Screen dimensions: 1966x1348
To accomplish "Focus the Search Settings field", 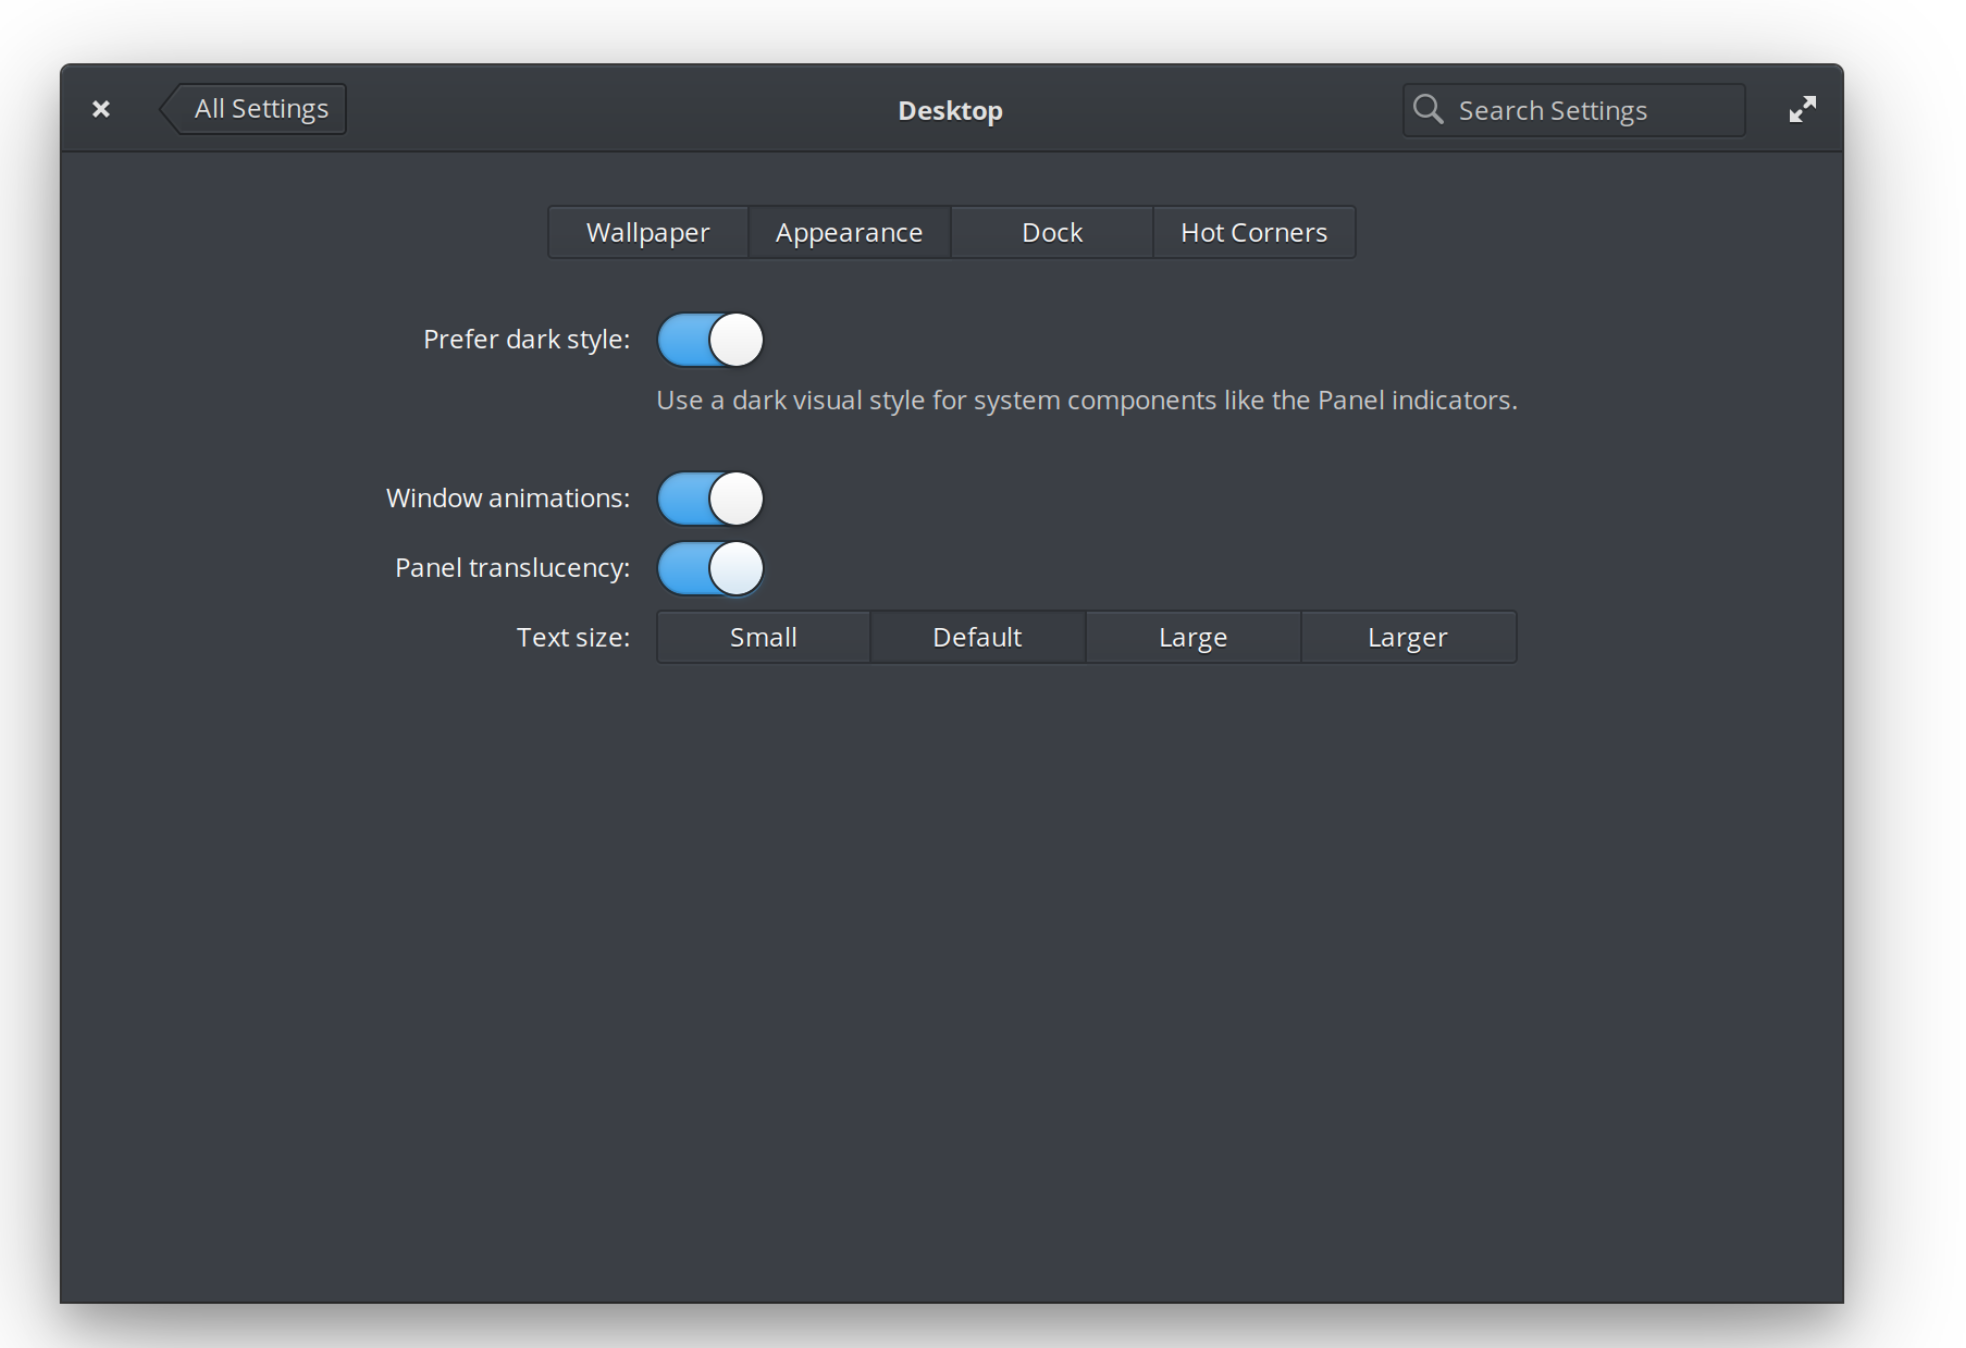I will pos(1574,110).
